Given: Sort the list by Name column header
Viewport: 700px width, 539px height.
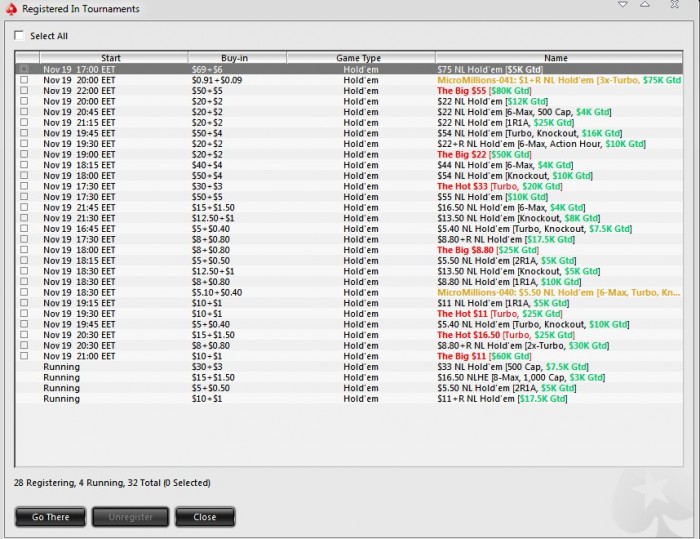Looking at the screenshot, I should [559, 58].
